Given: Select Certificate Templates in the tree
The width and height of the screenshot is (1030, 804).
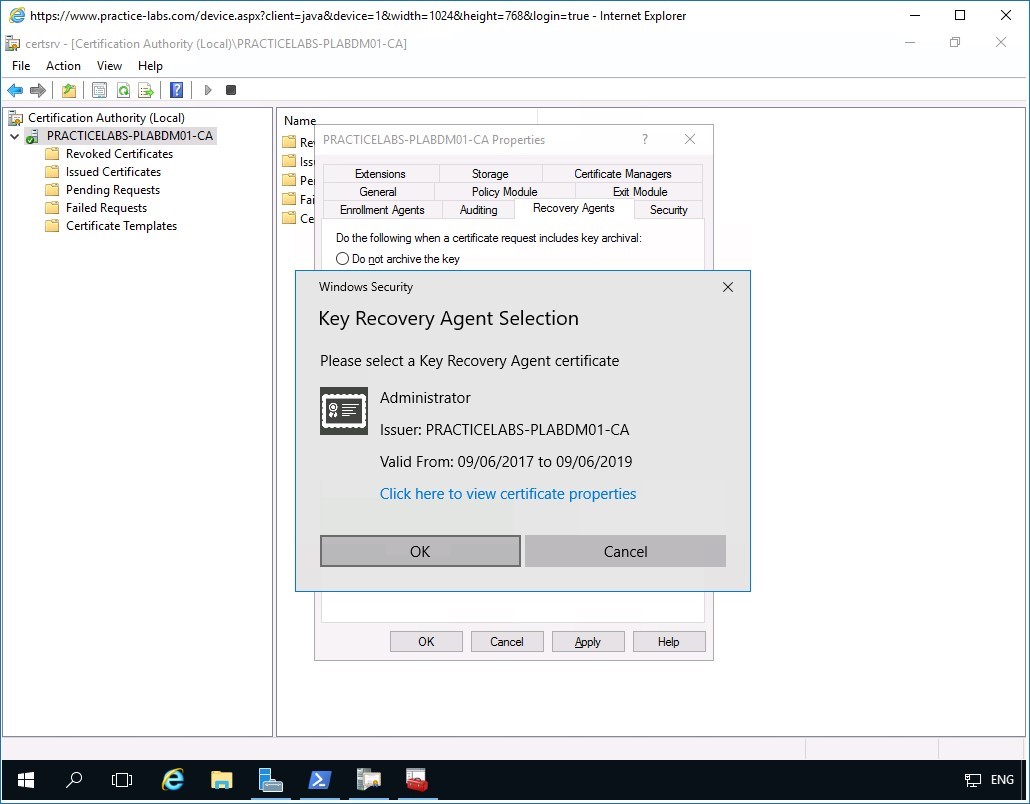Looking at the screenshot, I should (121, 226).
